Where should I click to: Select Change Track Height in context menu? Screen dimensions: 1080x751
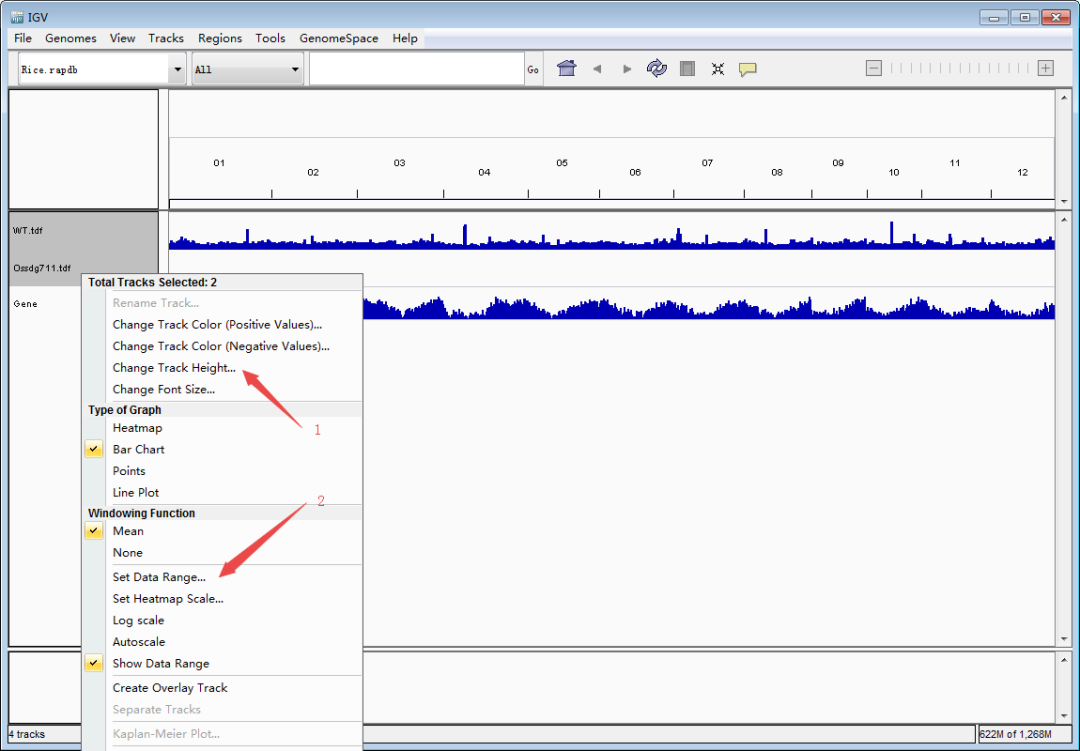coord(173,367)
